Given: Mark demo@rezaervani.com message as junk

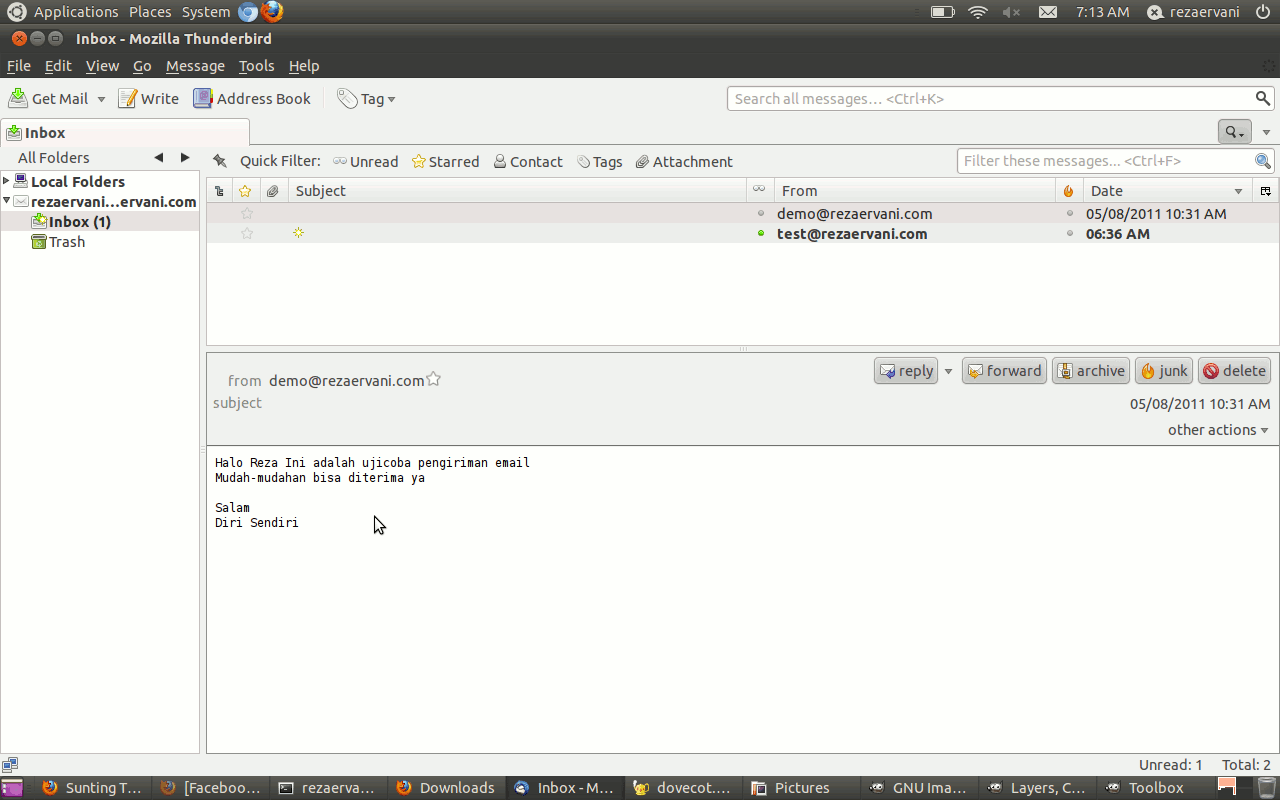Looking at the screenshot, I should tap(1069, 213).
